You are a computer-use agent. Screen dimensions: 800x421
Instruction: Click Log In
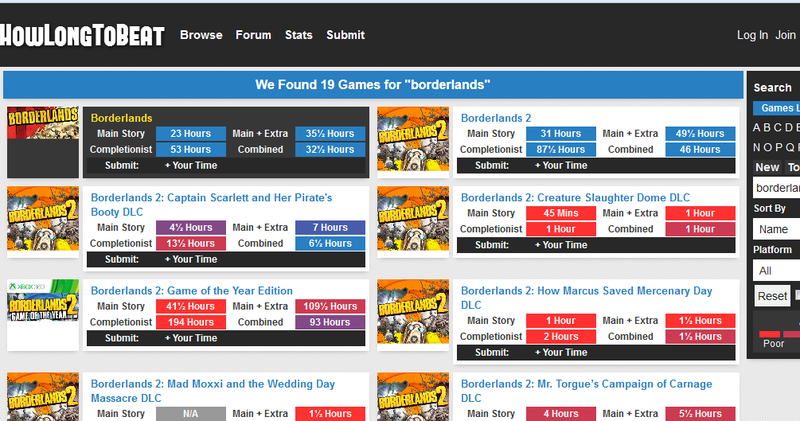(x=752, y=35)
